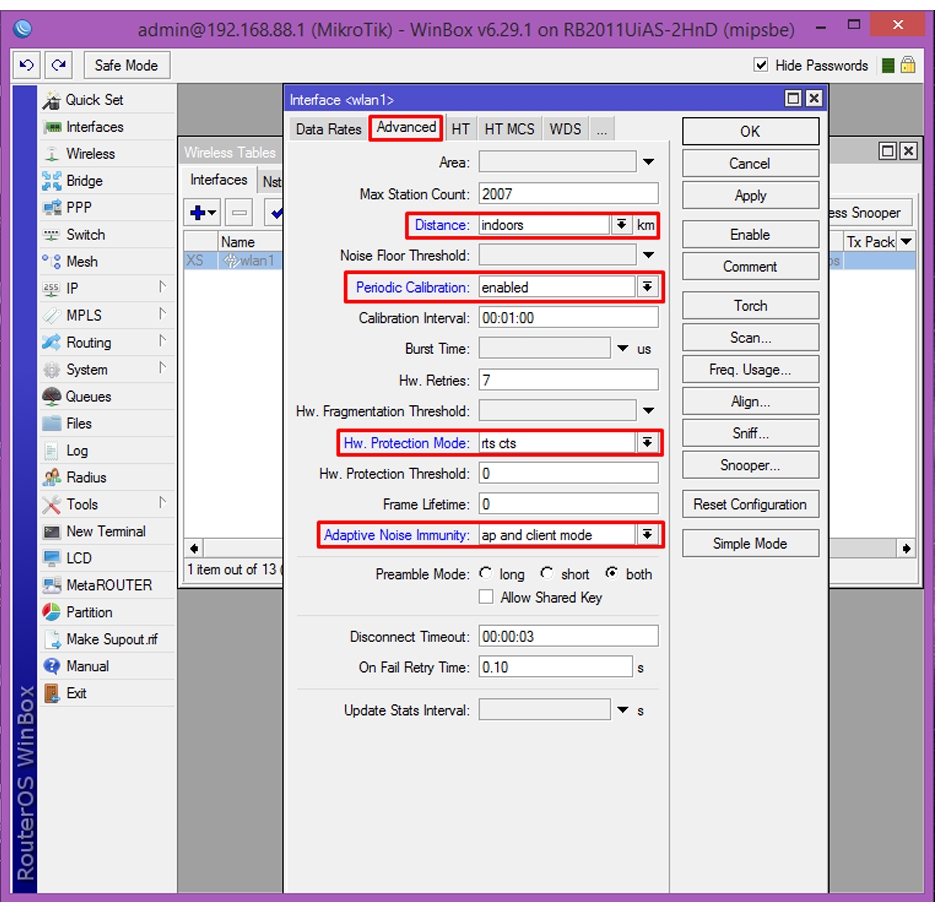
Task: Open the Log viewer
Action: coord(77,451)
